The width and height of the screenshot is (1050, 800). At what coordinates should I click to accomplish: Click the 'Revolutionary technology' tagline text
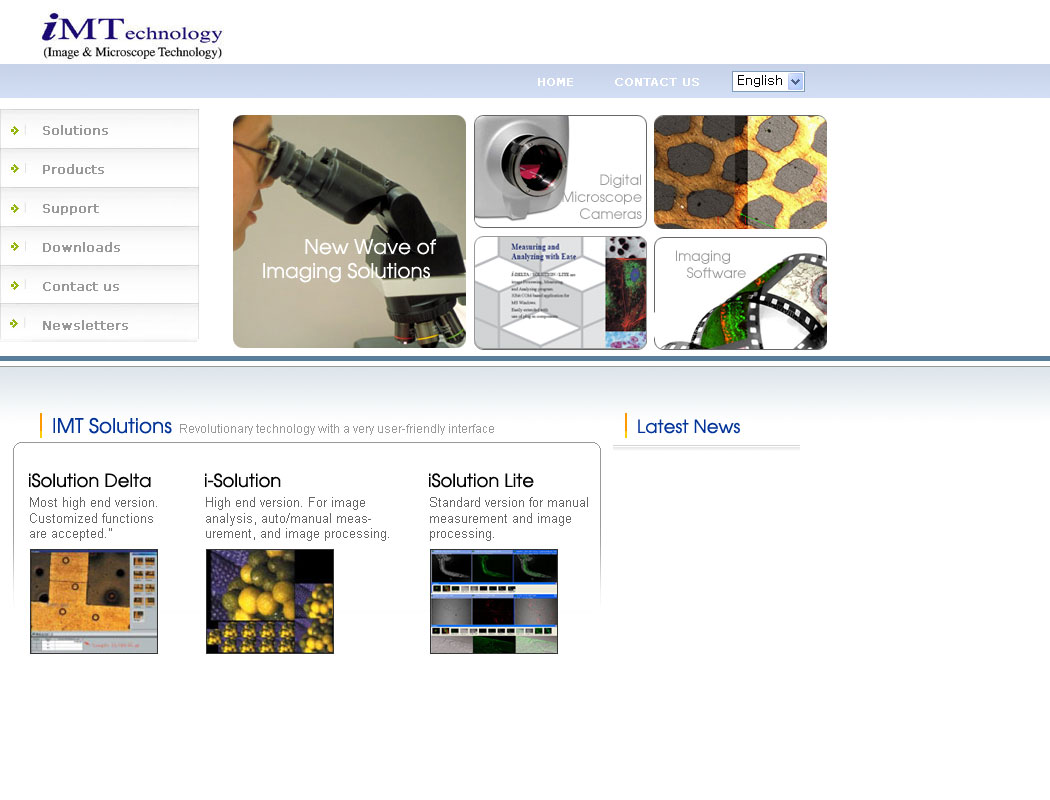337,428
